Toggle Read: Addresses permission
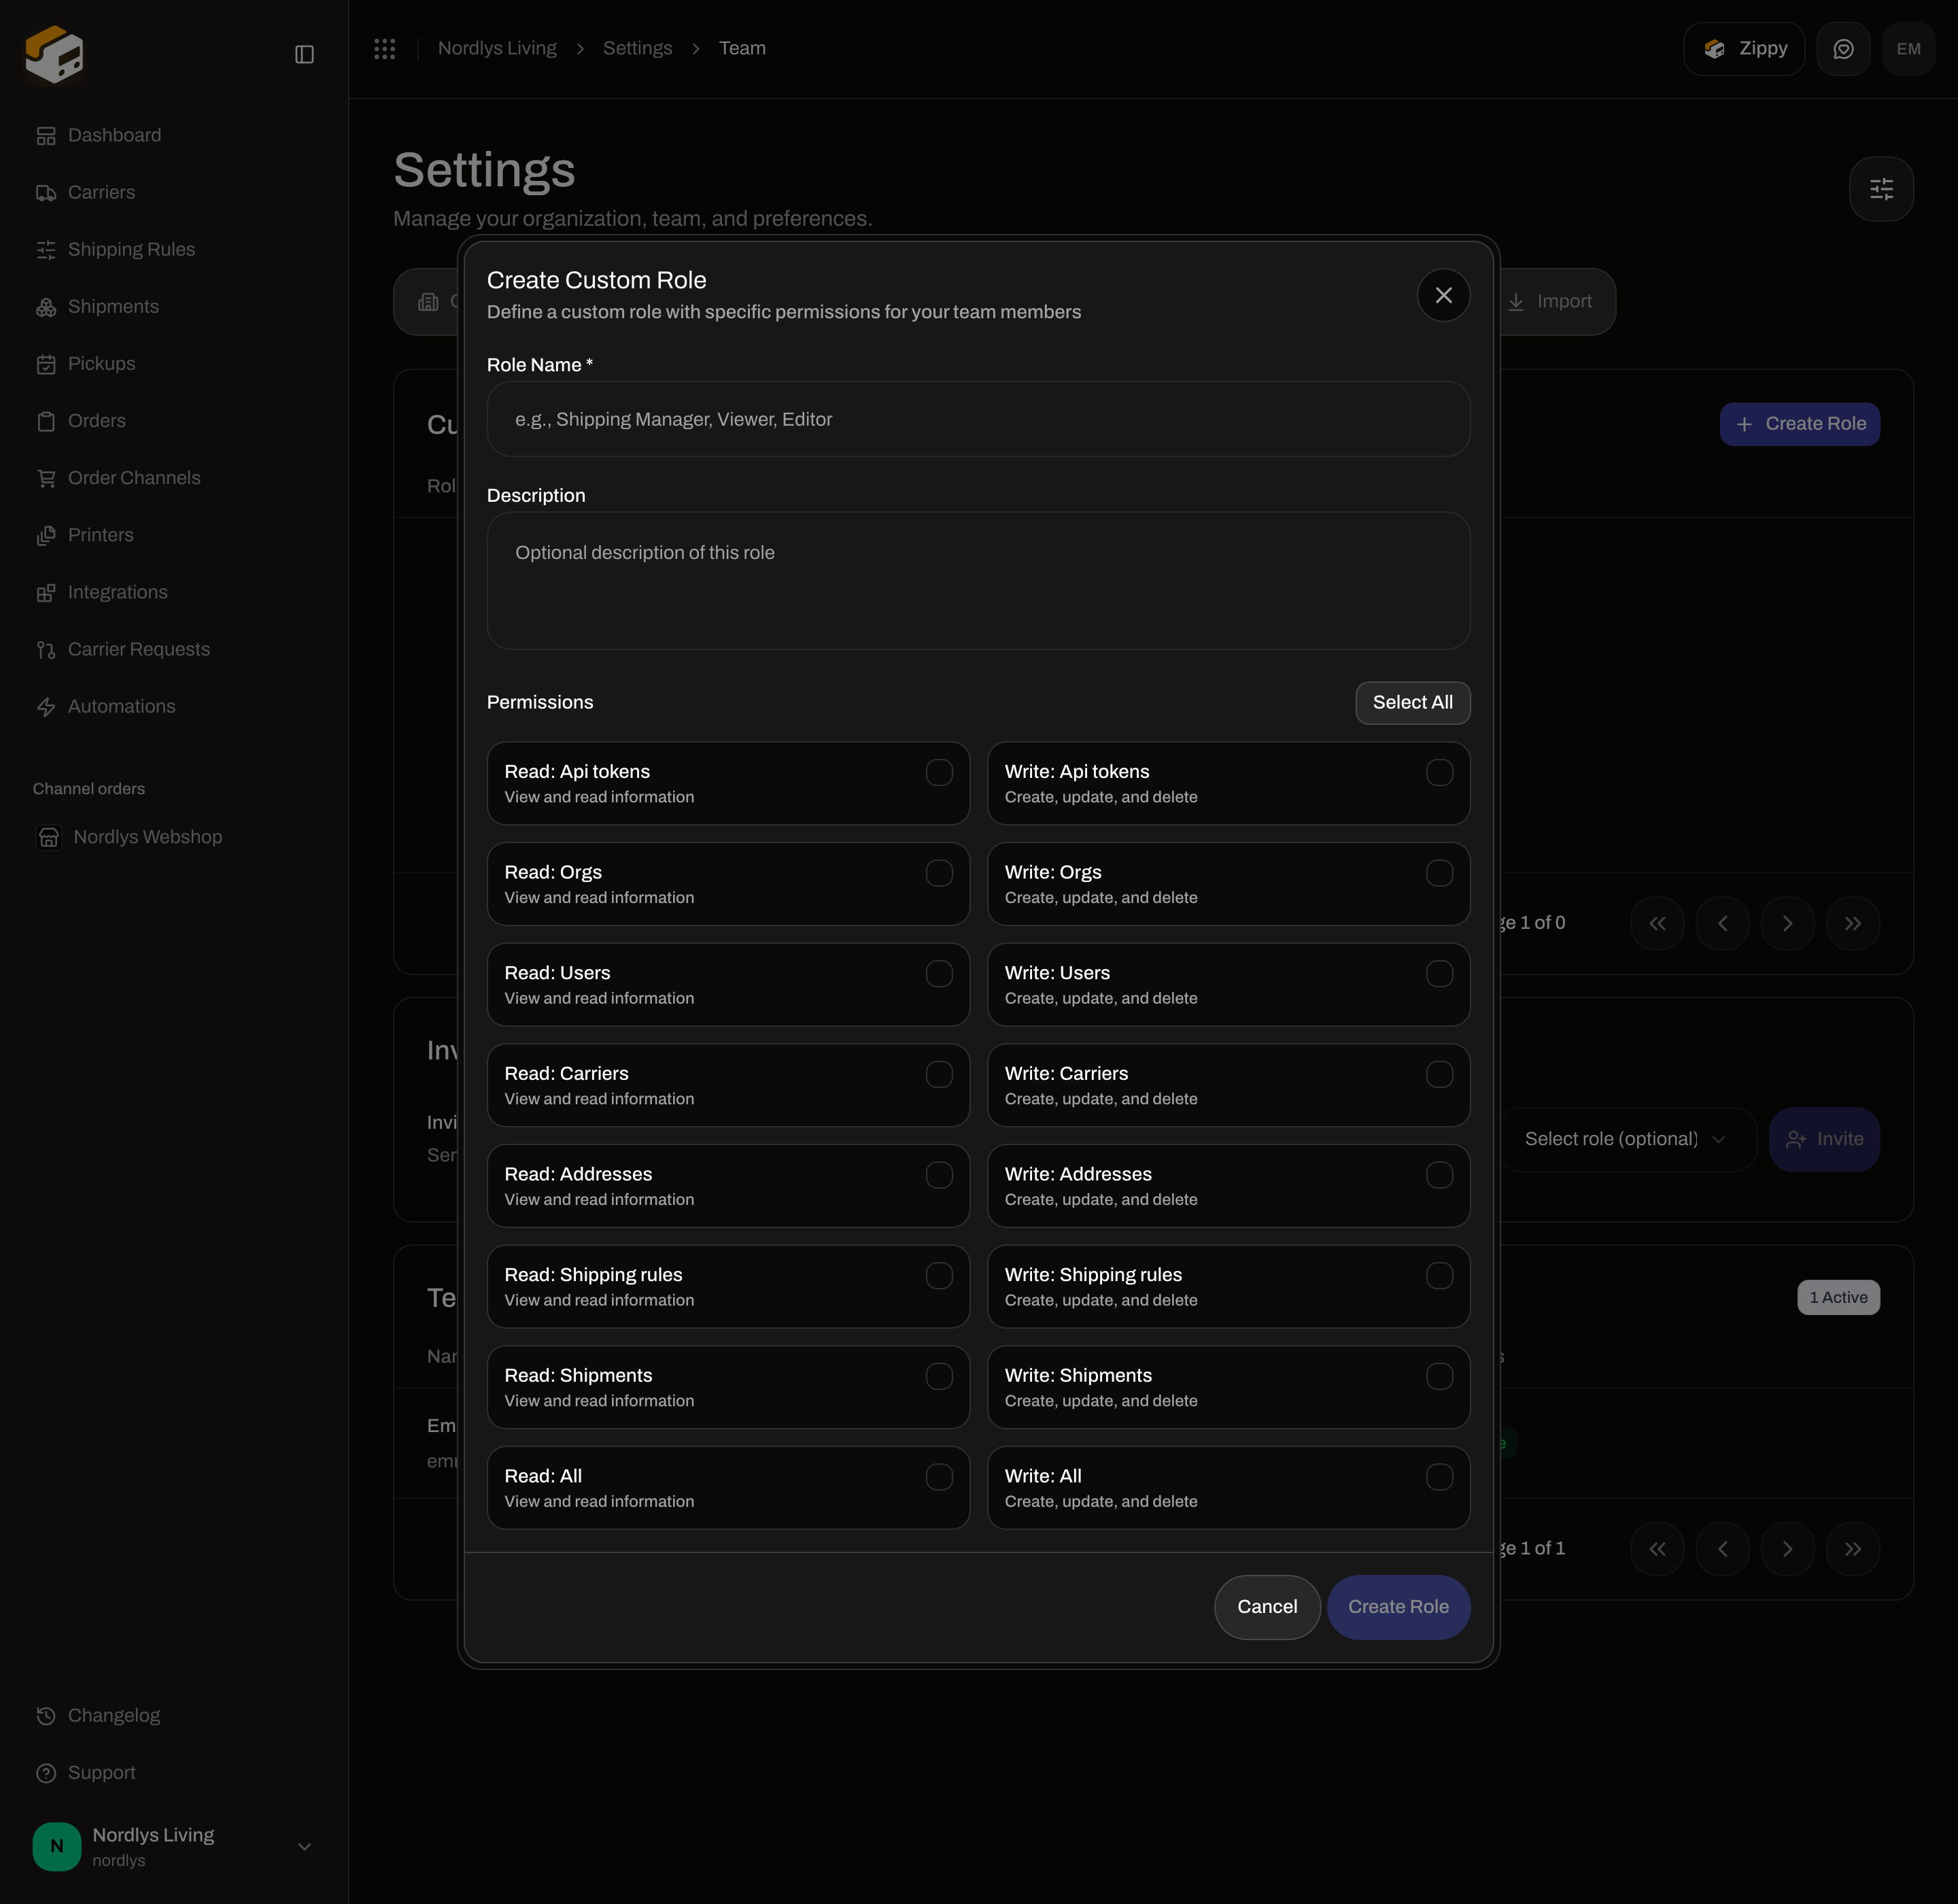Image resolution: width=1958 pixels, height=1904 pixels. (939, 1175)
